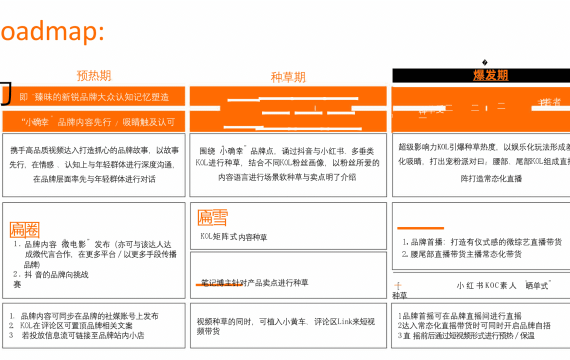Select the 携手高品质视频 description text box

(x=94, y=165)
